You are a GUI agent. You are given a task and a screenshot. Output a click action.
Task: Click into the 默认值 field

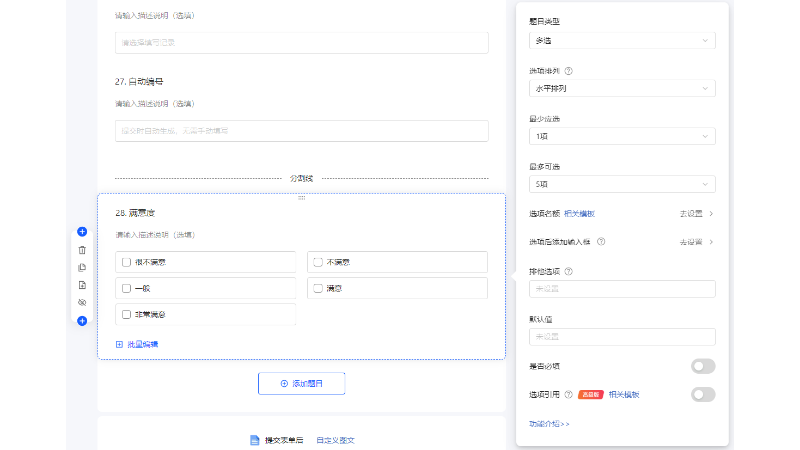click(622, 337)
